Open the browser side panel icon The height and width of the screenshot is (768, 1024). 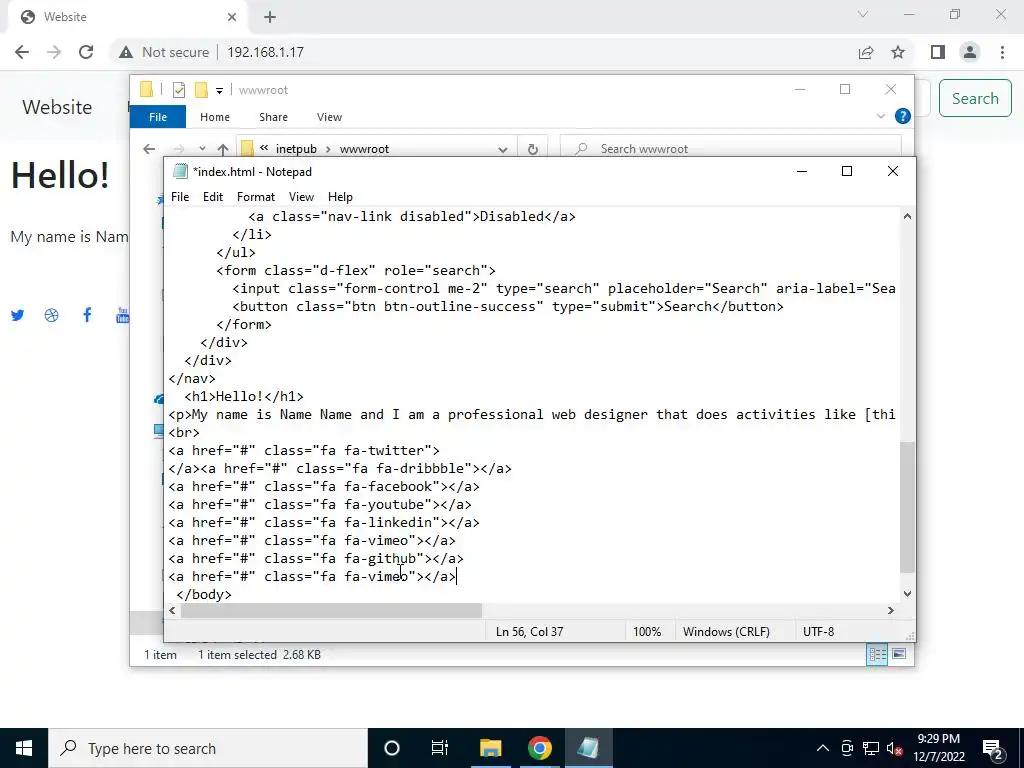pyautogui.click(x=938, y=52)
